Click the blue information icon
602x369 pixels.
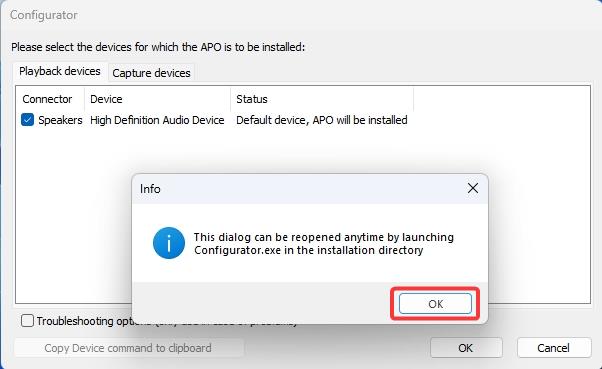point(169,243)
